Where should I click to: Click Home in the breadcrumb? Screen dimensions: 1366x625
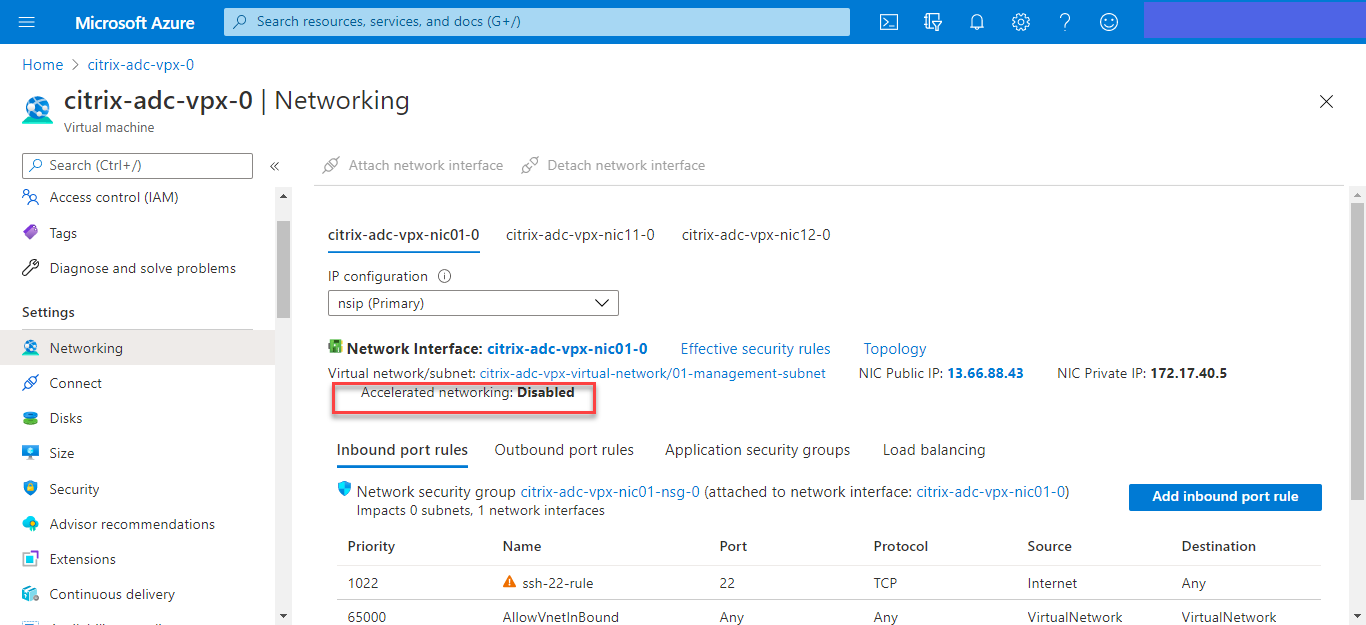[x=43, y=65]
